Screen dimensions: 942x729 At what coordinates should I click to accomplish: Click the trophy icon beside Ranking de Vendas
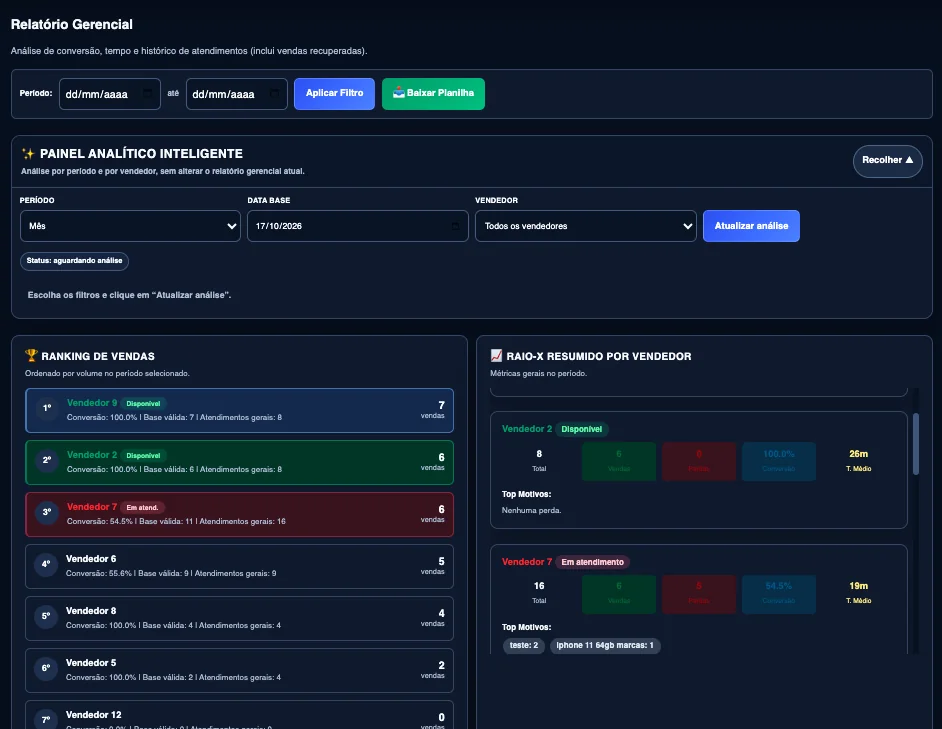click(31, 356)
